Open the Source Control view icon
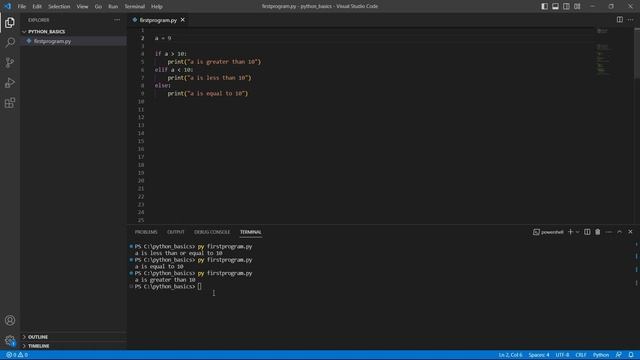This screenshot has width=640, height=360. tap(10, 62)
